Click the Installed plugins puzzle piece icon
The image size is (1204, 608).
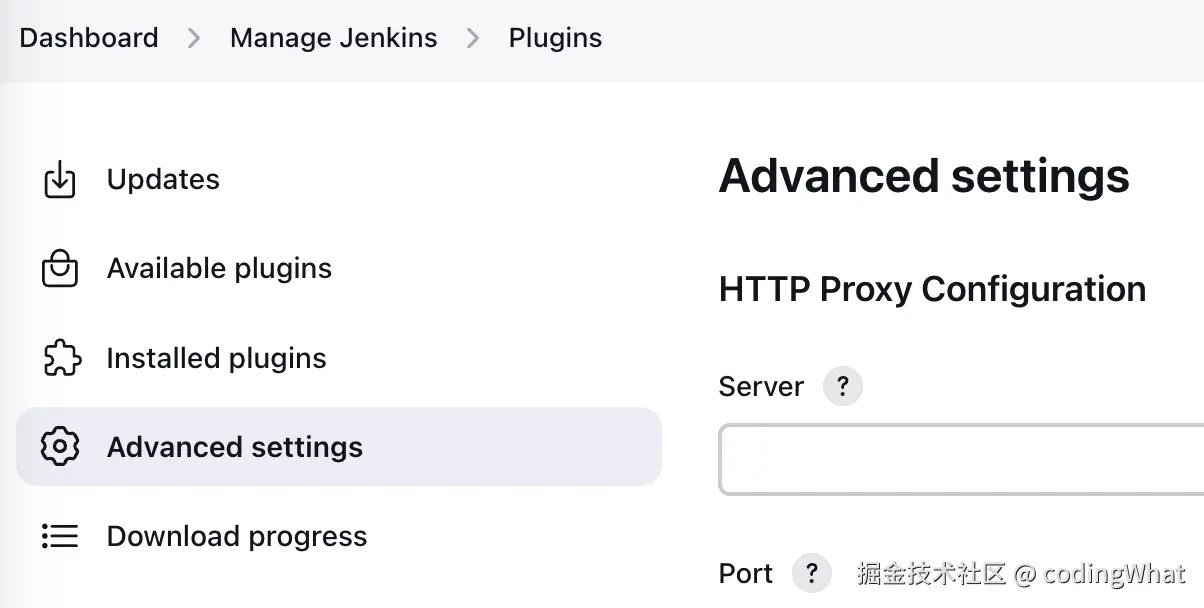click(x=60, y=358)
